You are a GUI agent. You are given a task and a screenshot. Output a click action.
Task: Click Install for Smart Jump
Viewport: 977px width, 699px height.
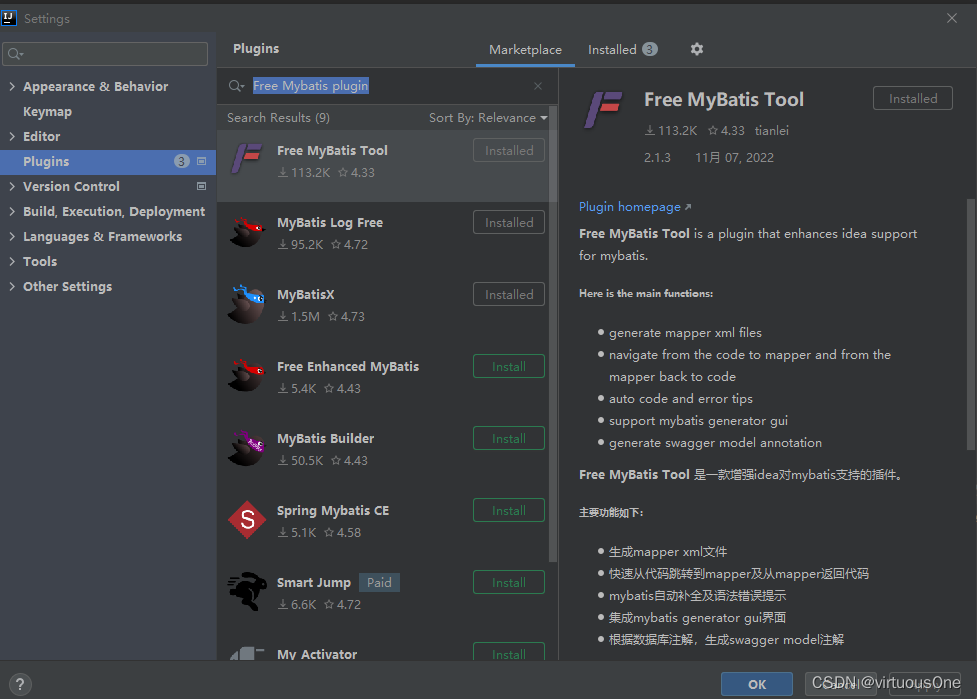pos(508,582)
